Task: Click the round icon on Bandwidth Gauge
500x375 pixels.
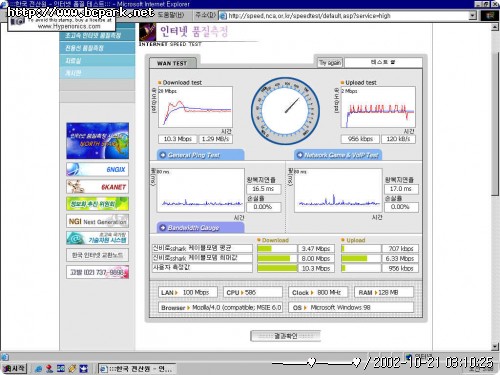Action: [163, 228]
